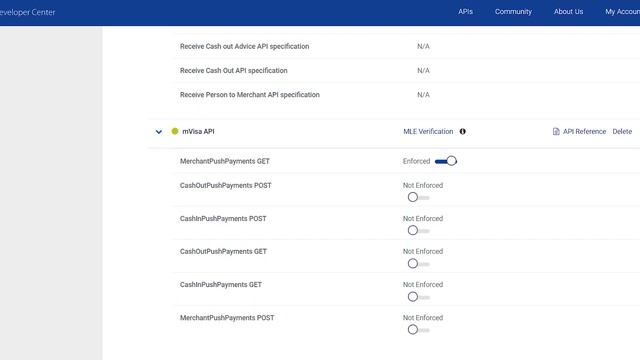Click the MerchantPushPayments GET label
The height and width of the screenshot is (360, 640).
224,161
